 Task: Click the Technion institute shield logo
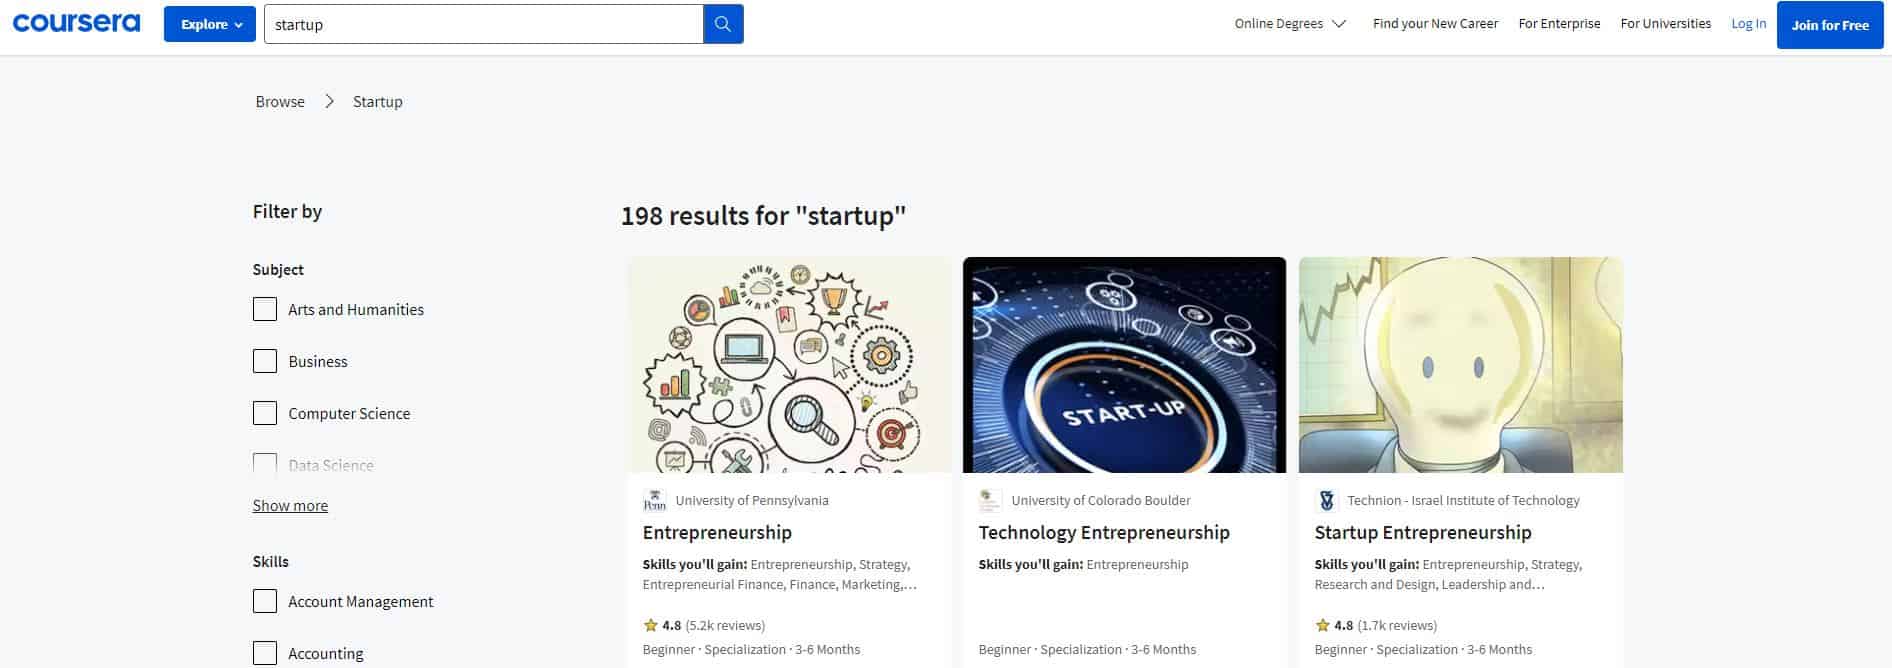pyautogui.click(x=1327, y=500)
